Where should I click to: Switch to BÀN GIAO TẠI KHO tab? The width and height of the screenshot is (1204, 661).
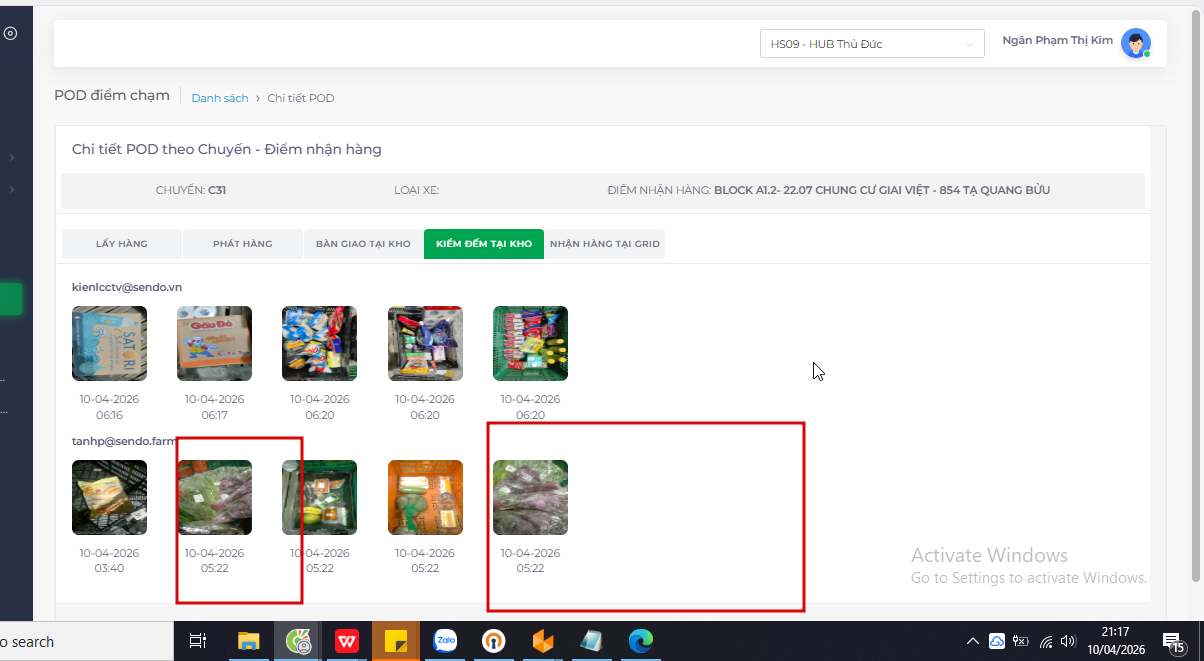point(363,244)
